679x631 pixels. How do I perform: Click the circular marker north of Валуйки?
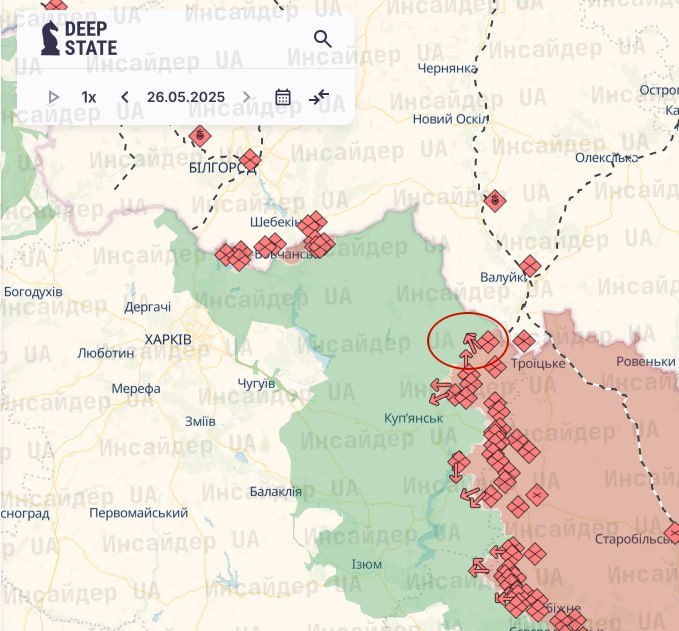[494, 201]
